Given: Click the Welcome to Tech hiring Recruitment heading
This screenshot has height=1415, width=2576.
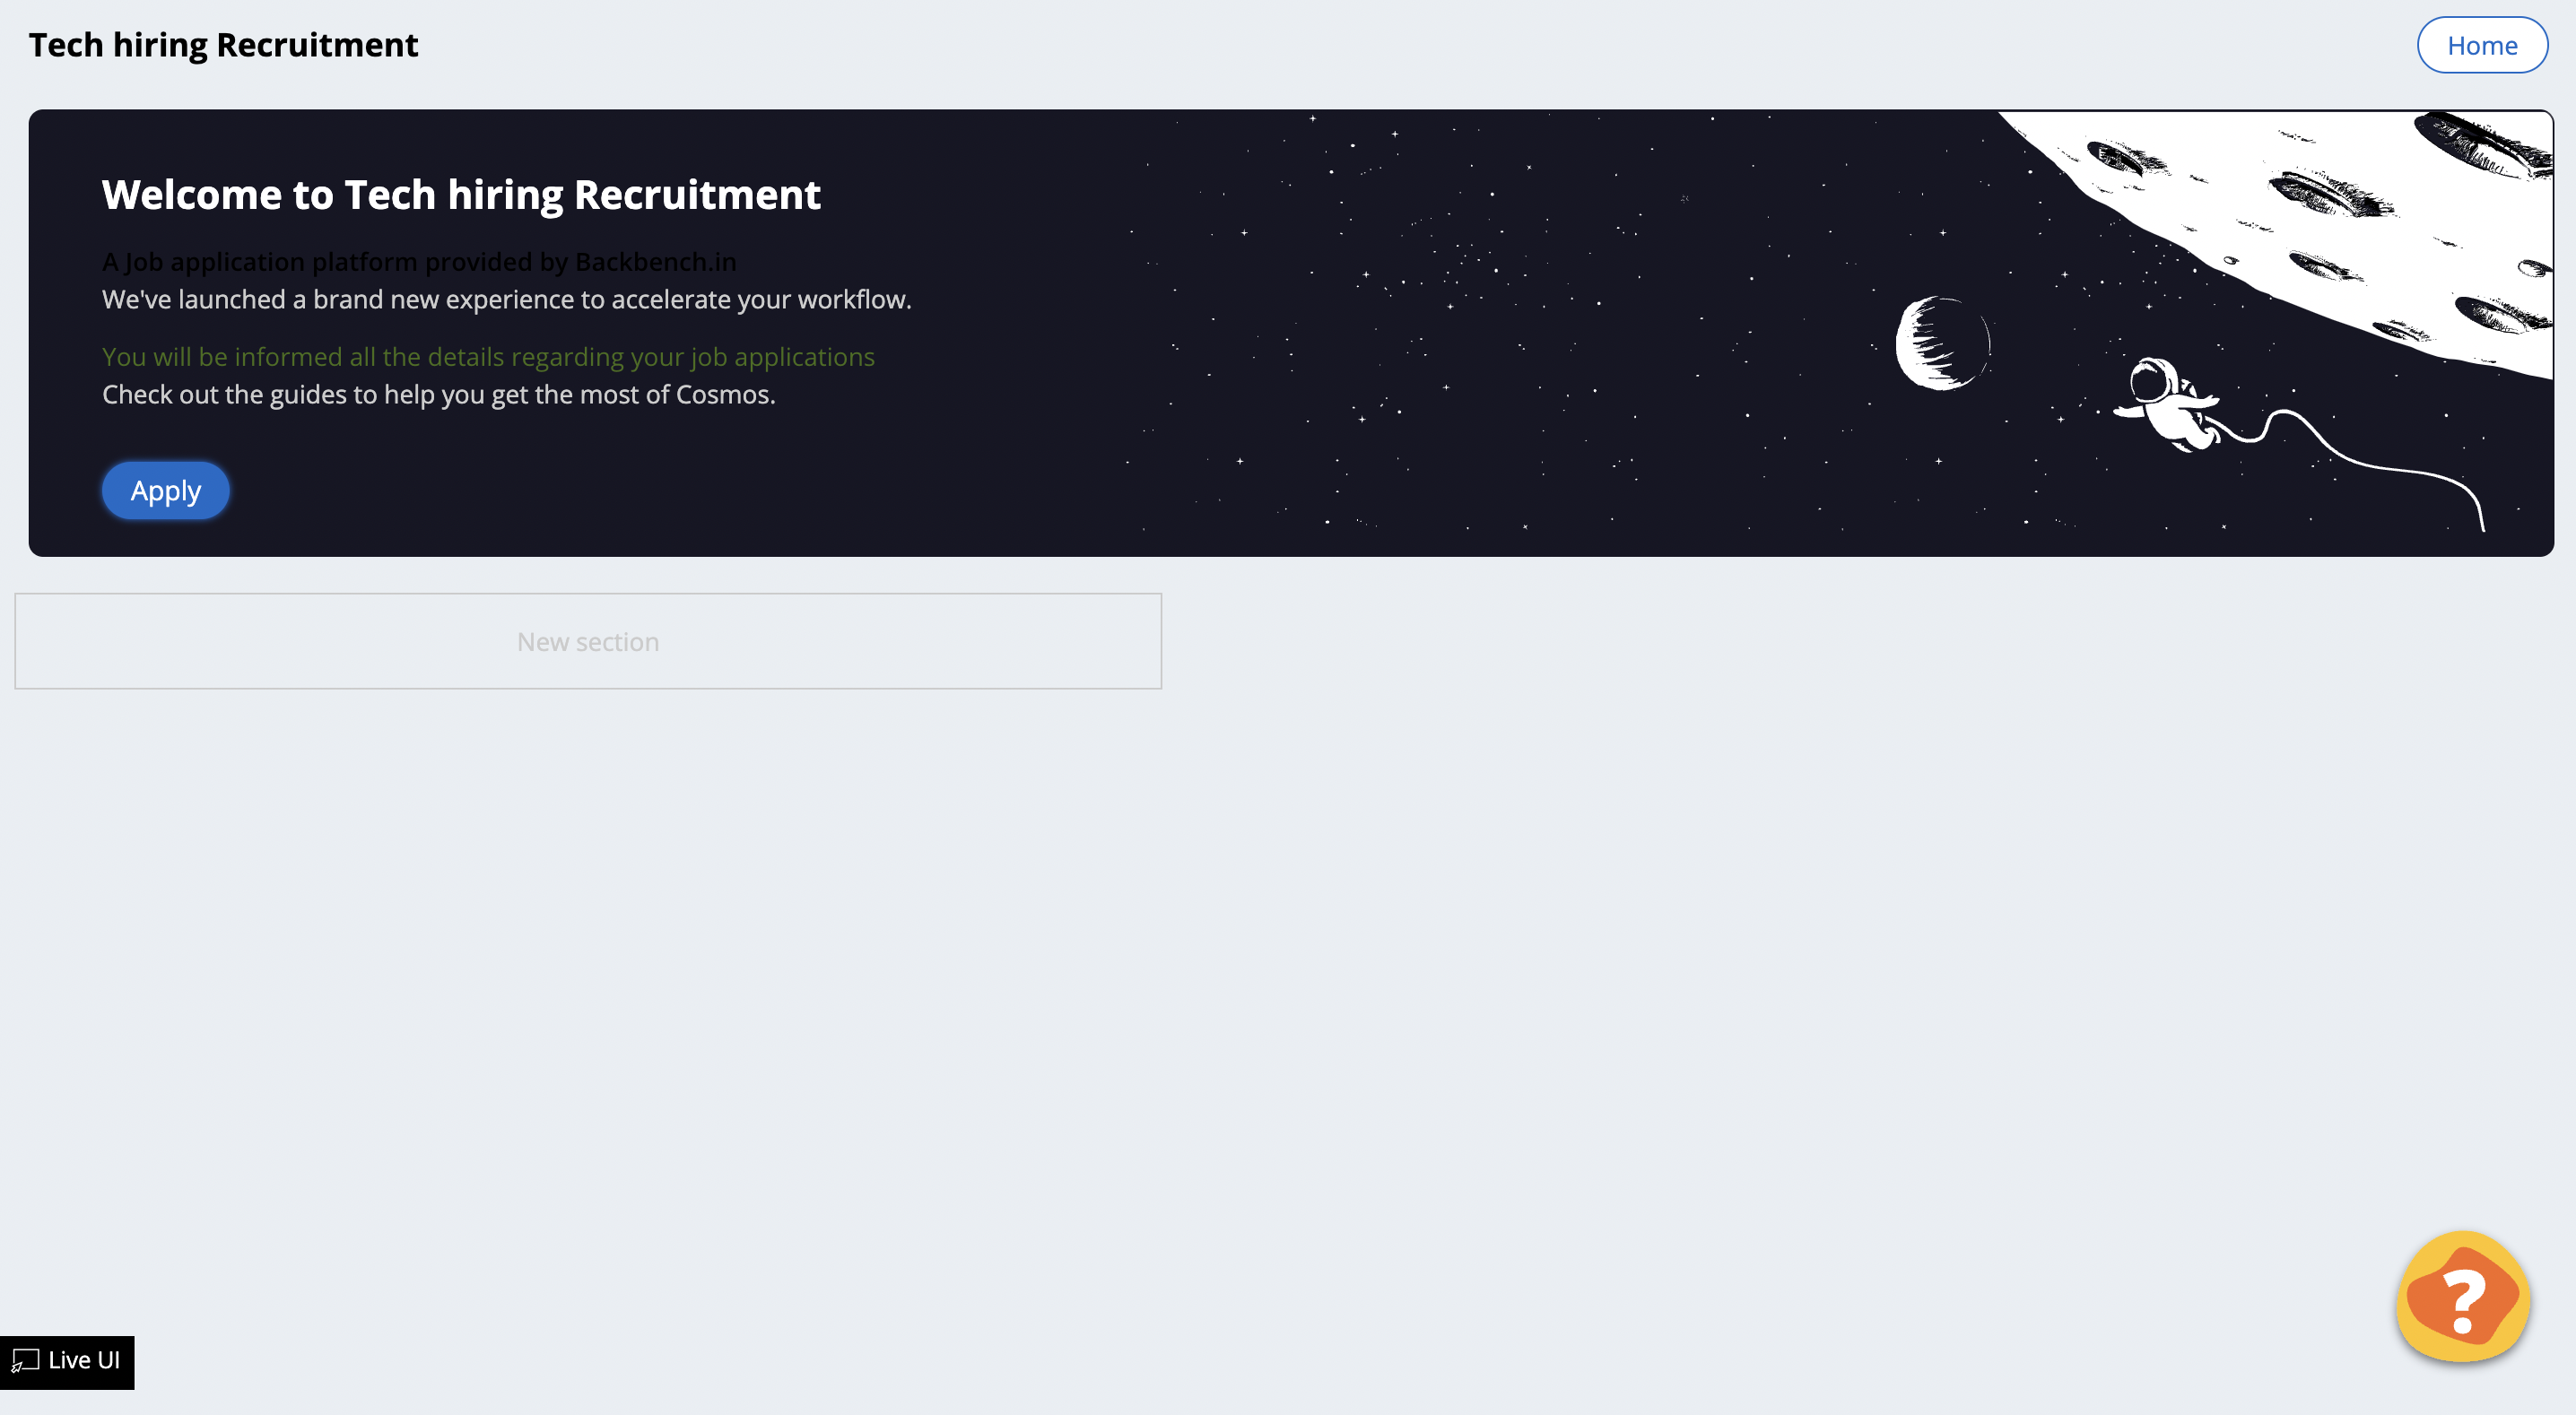Looking at the screenshot, I should (461, 195).
